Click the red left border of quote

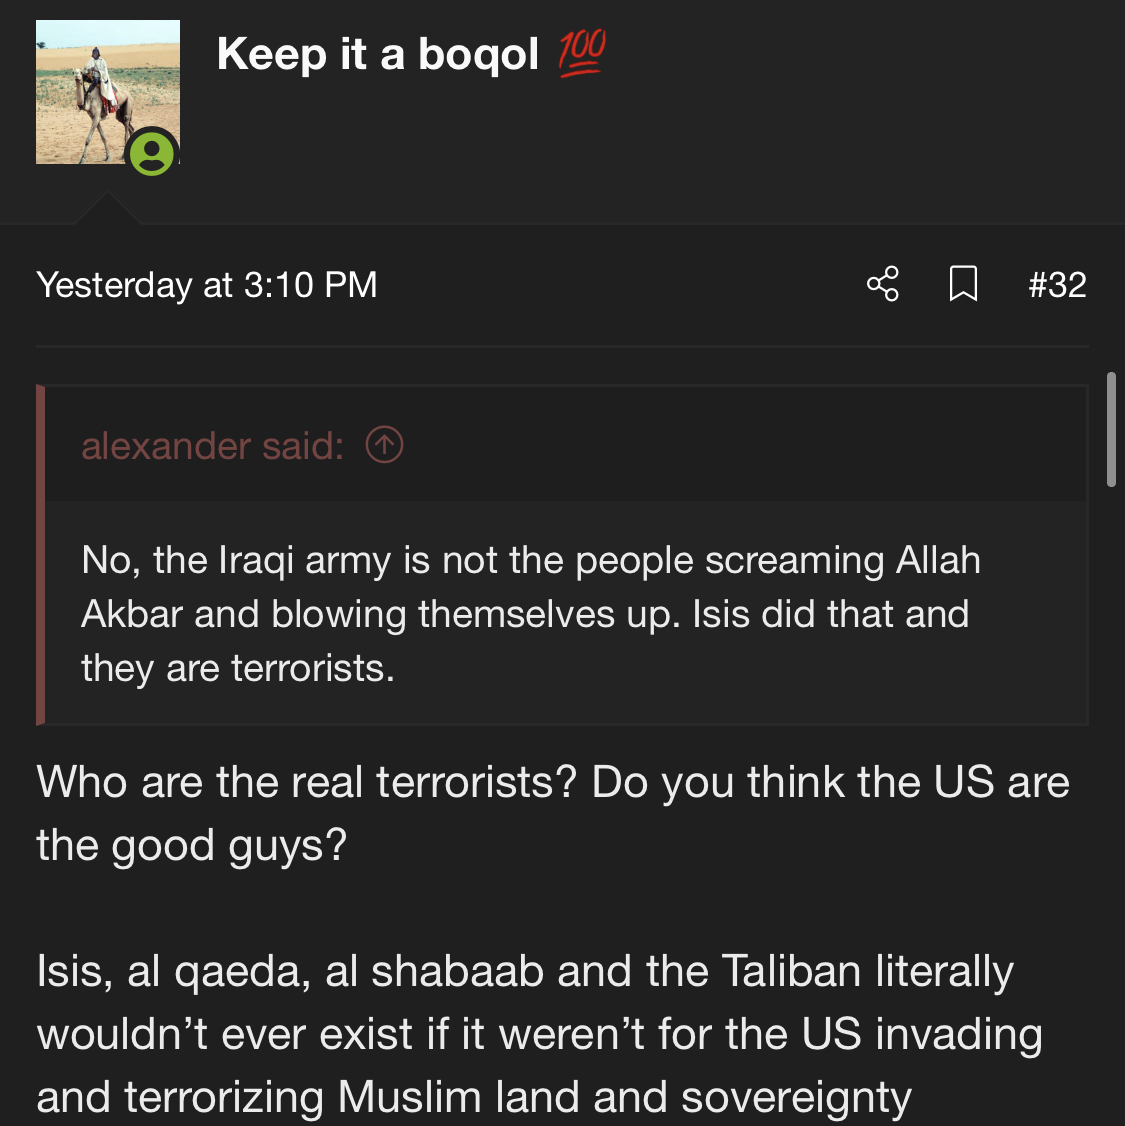coord(41,555)
